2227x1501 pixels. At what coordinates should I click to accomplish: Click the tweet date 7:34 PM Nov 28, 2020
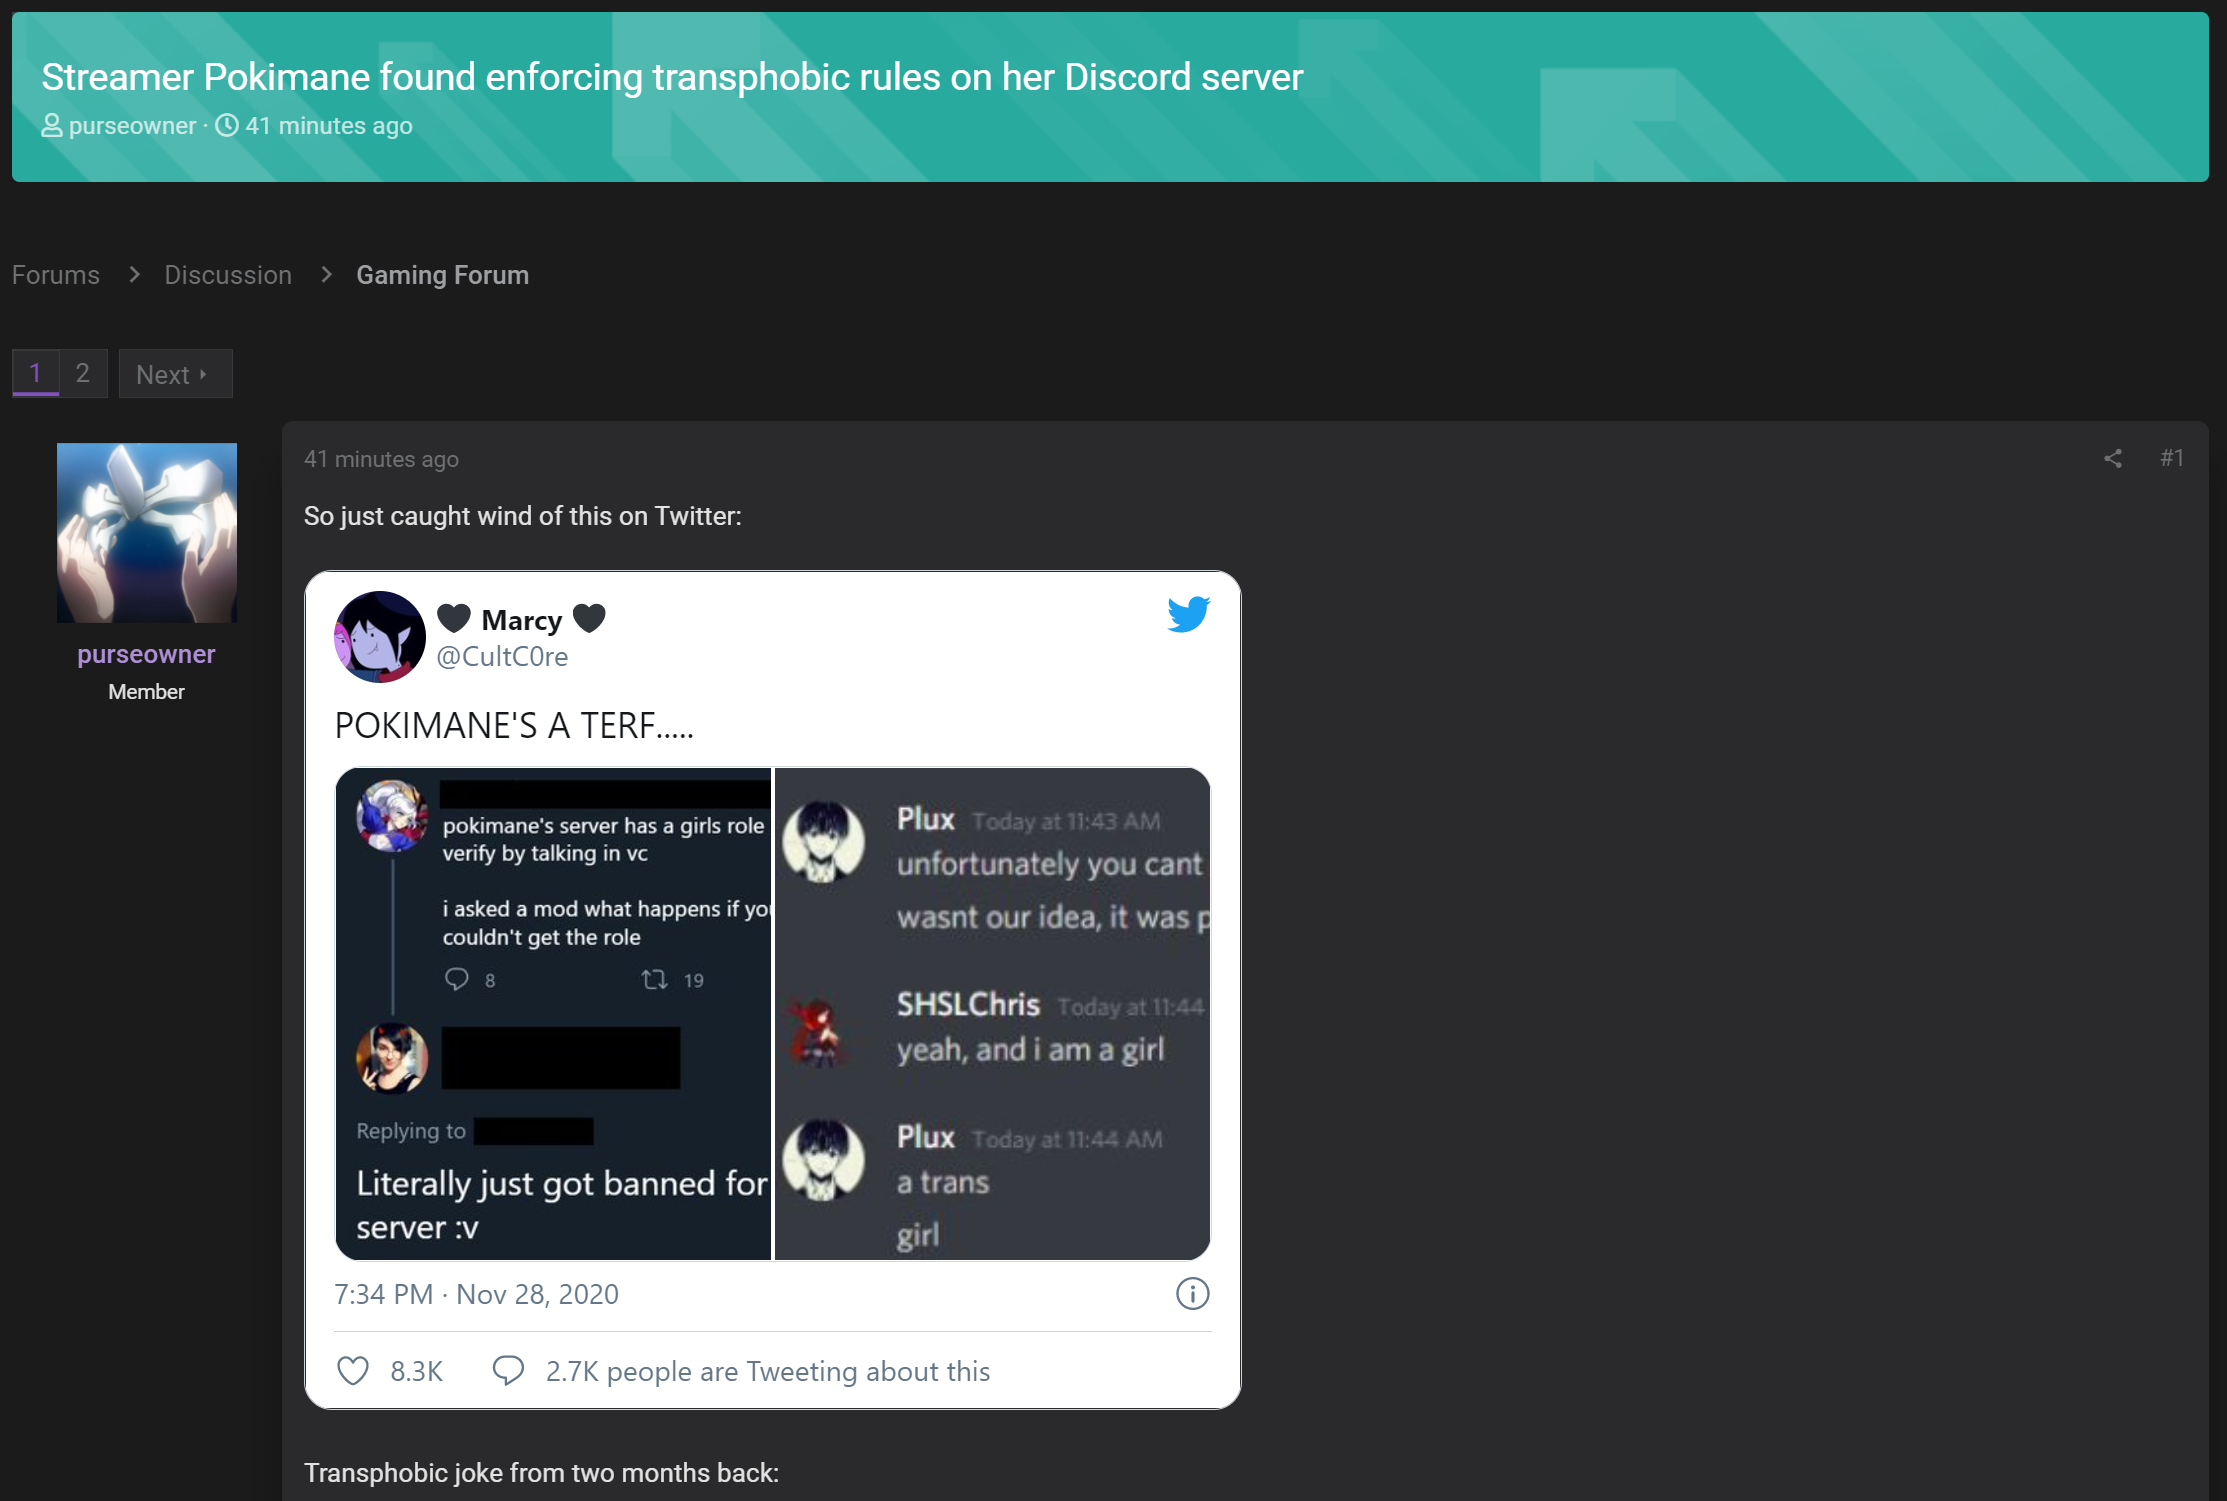(x=476, y=1294)
